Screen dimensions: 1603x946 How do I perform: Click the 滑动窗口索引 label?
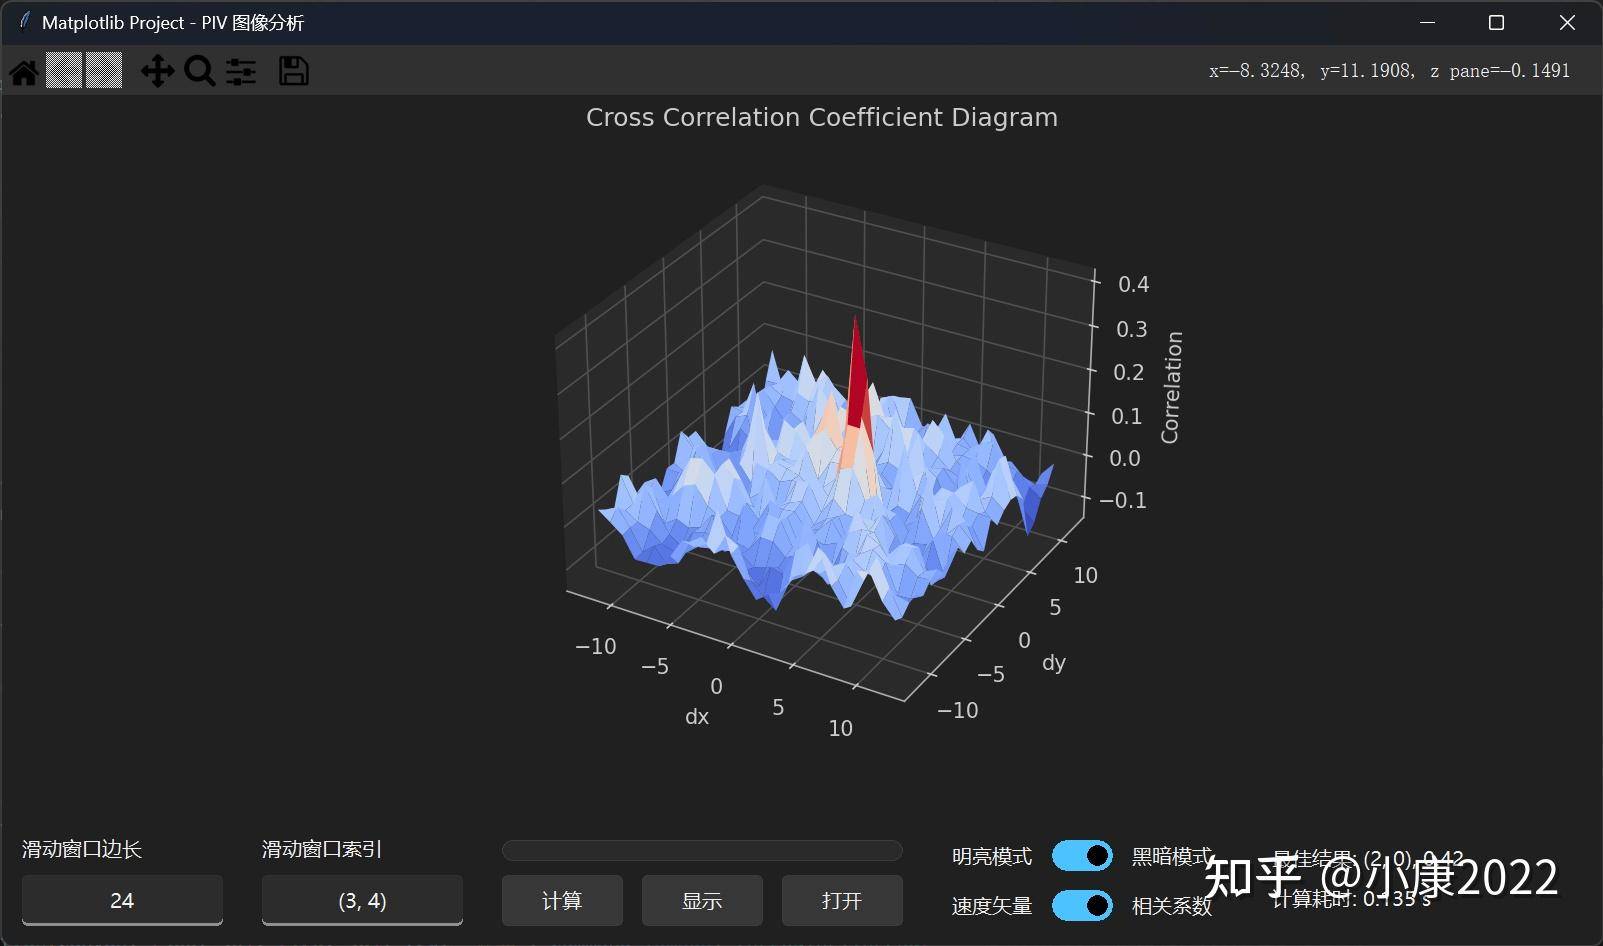click(x=322, y=849)
